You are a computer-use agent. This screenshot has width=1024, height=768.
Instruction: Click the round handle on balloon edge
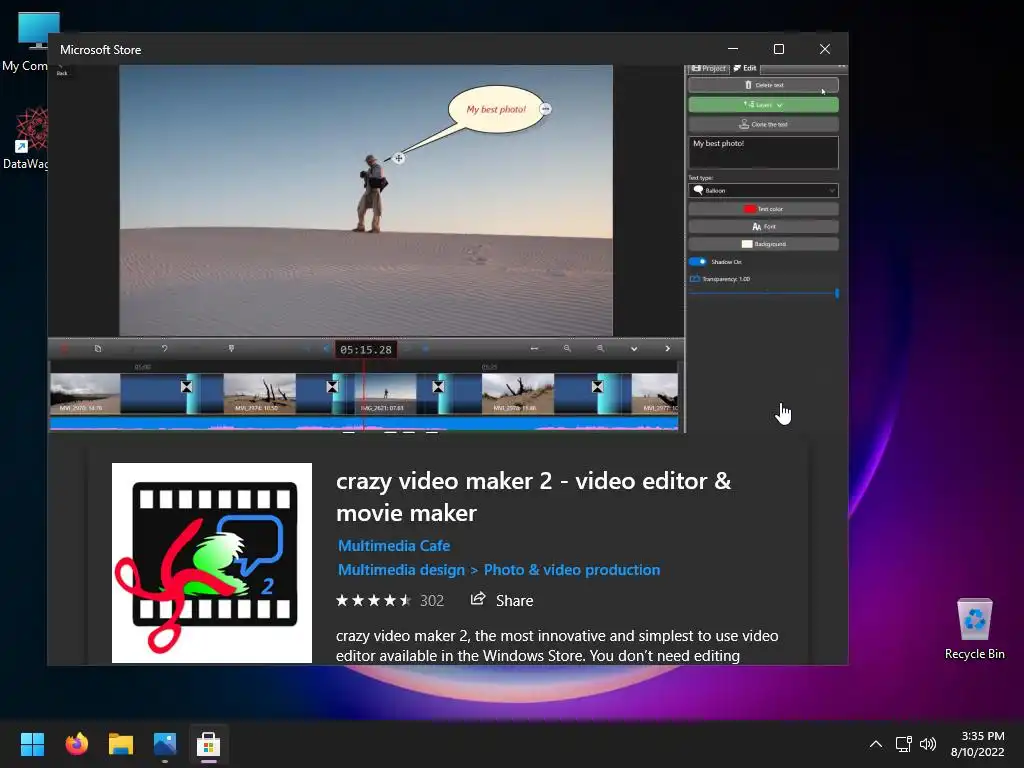(546, 109)
